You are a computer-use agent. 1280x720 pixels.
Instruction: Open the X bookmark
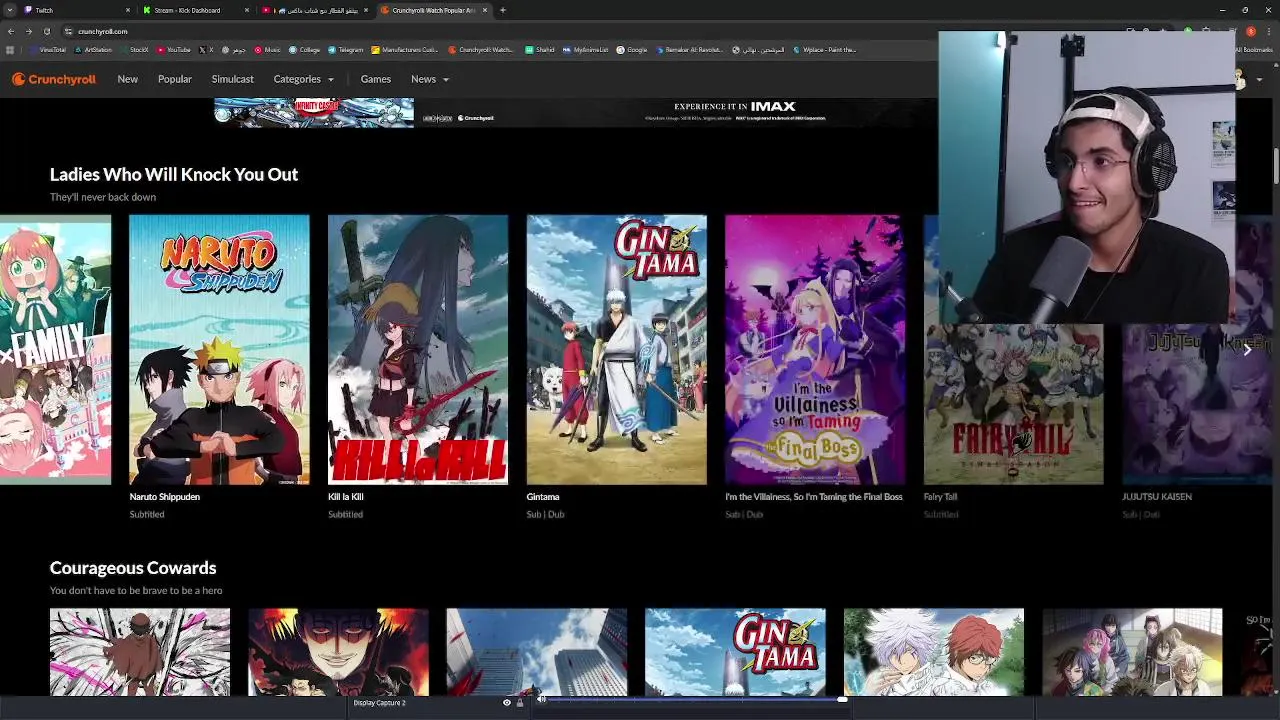click(x=207, y=49)
